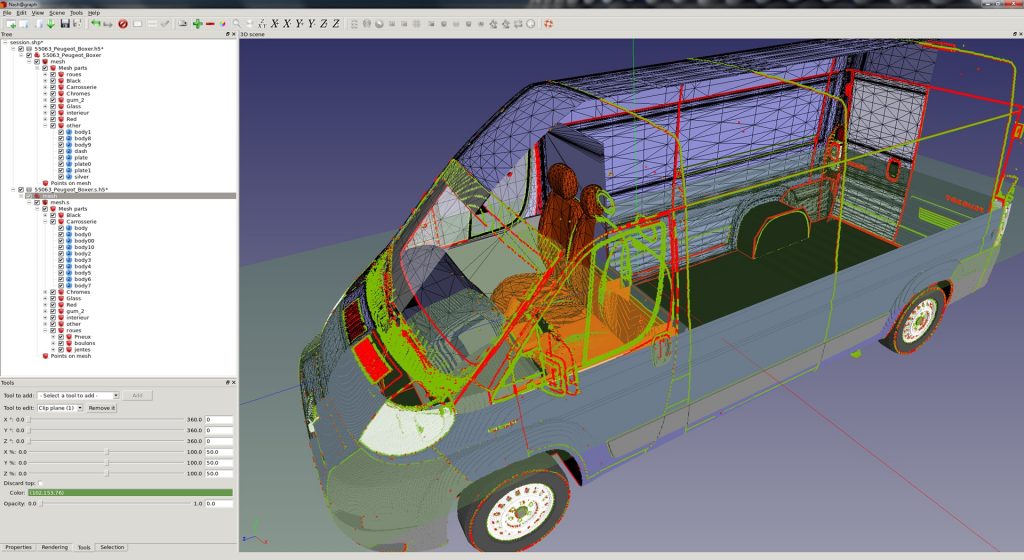Click the Opacity value input field
The width and height of the screenshot is (1024, 560).
(218, 504)
